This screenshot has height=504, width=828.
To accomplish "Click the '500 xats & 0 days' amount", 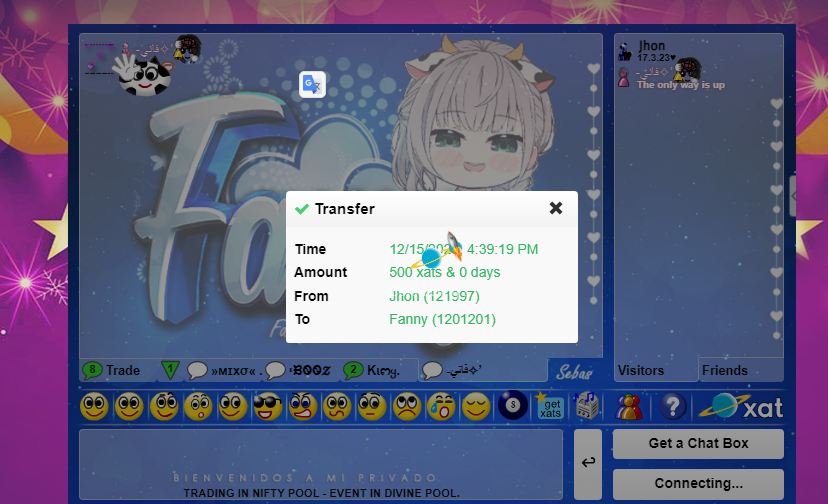I will click(x=445, y=273).
